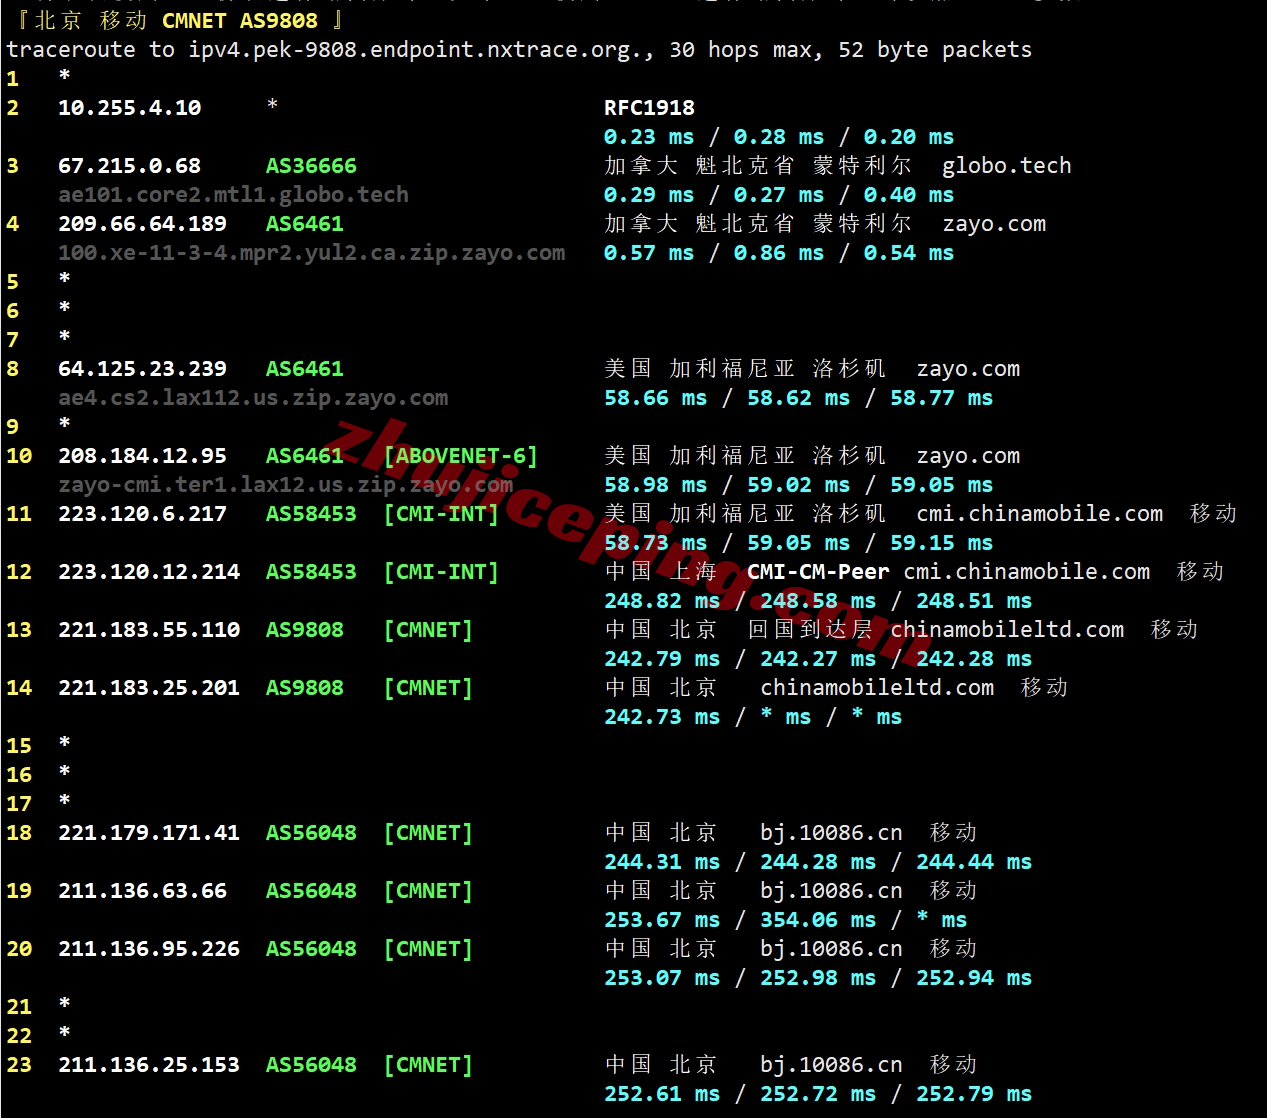The height and width of the screenshot is (1118, 1267).
Task: Click the [ABOVENET-6] tag
Action: coord(461,456)
